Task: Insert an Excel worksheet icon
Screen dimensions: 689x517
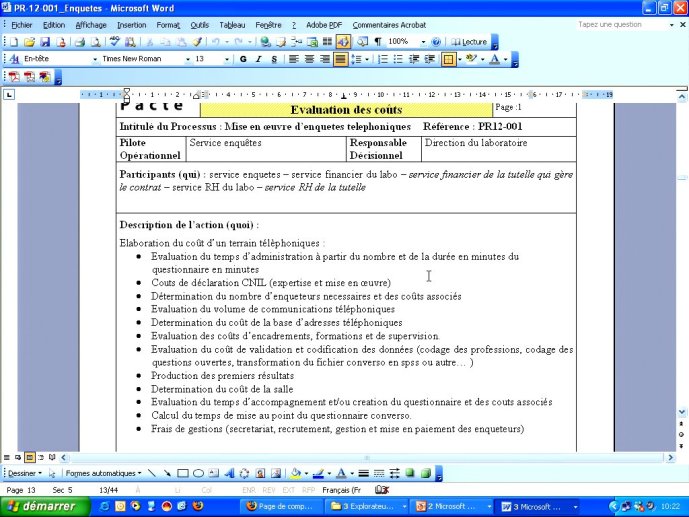Action: point(312,42)
